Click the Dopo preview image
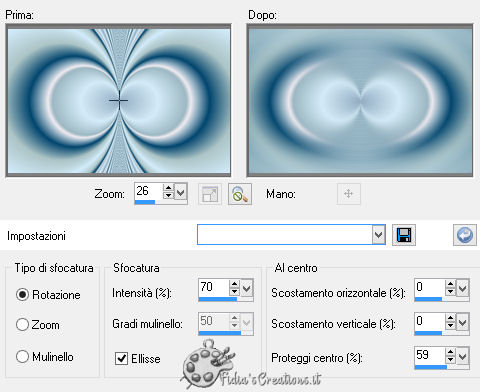The height and width of the screenshot is (392, 480). point(360,100)
